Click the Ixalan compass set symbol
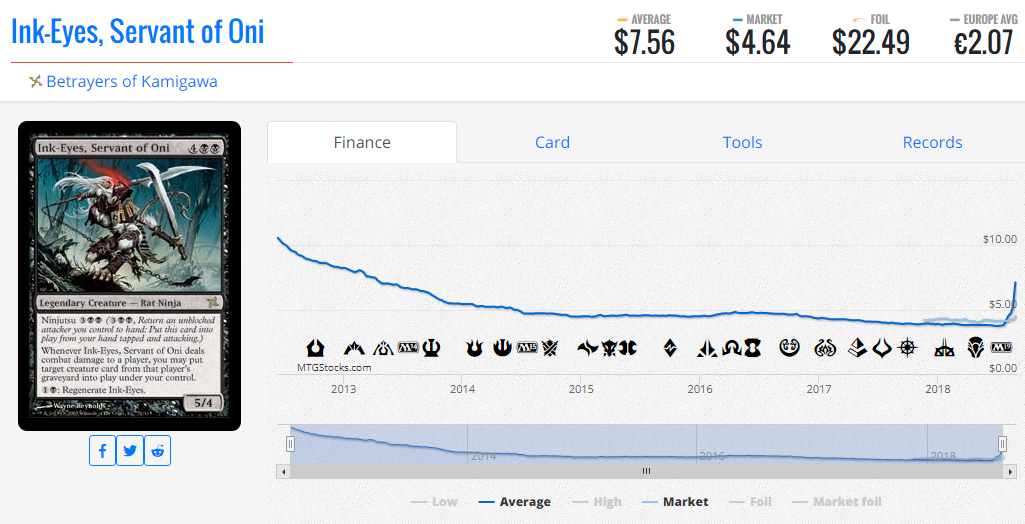This screenshot has width=1025, height=524. (908, 348)
